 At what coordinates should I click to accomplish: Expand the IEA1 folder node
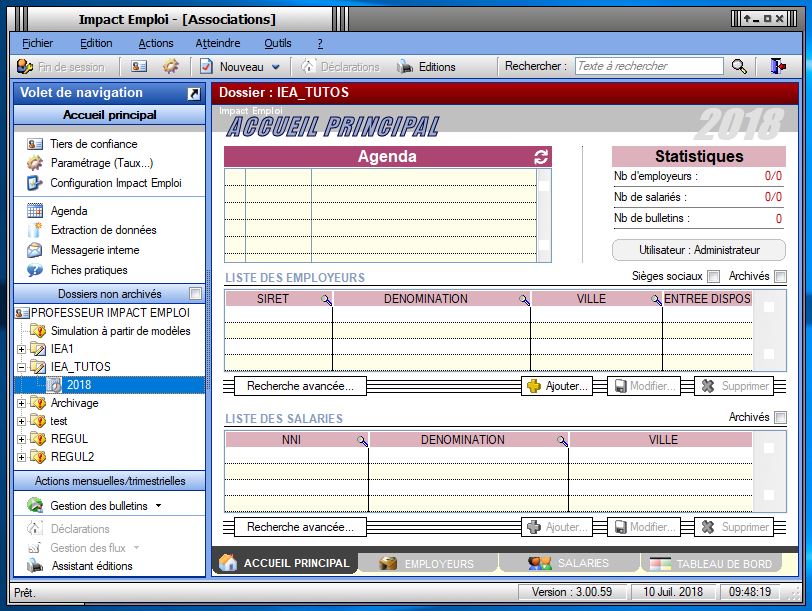[21, 349]
